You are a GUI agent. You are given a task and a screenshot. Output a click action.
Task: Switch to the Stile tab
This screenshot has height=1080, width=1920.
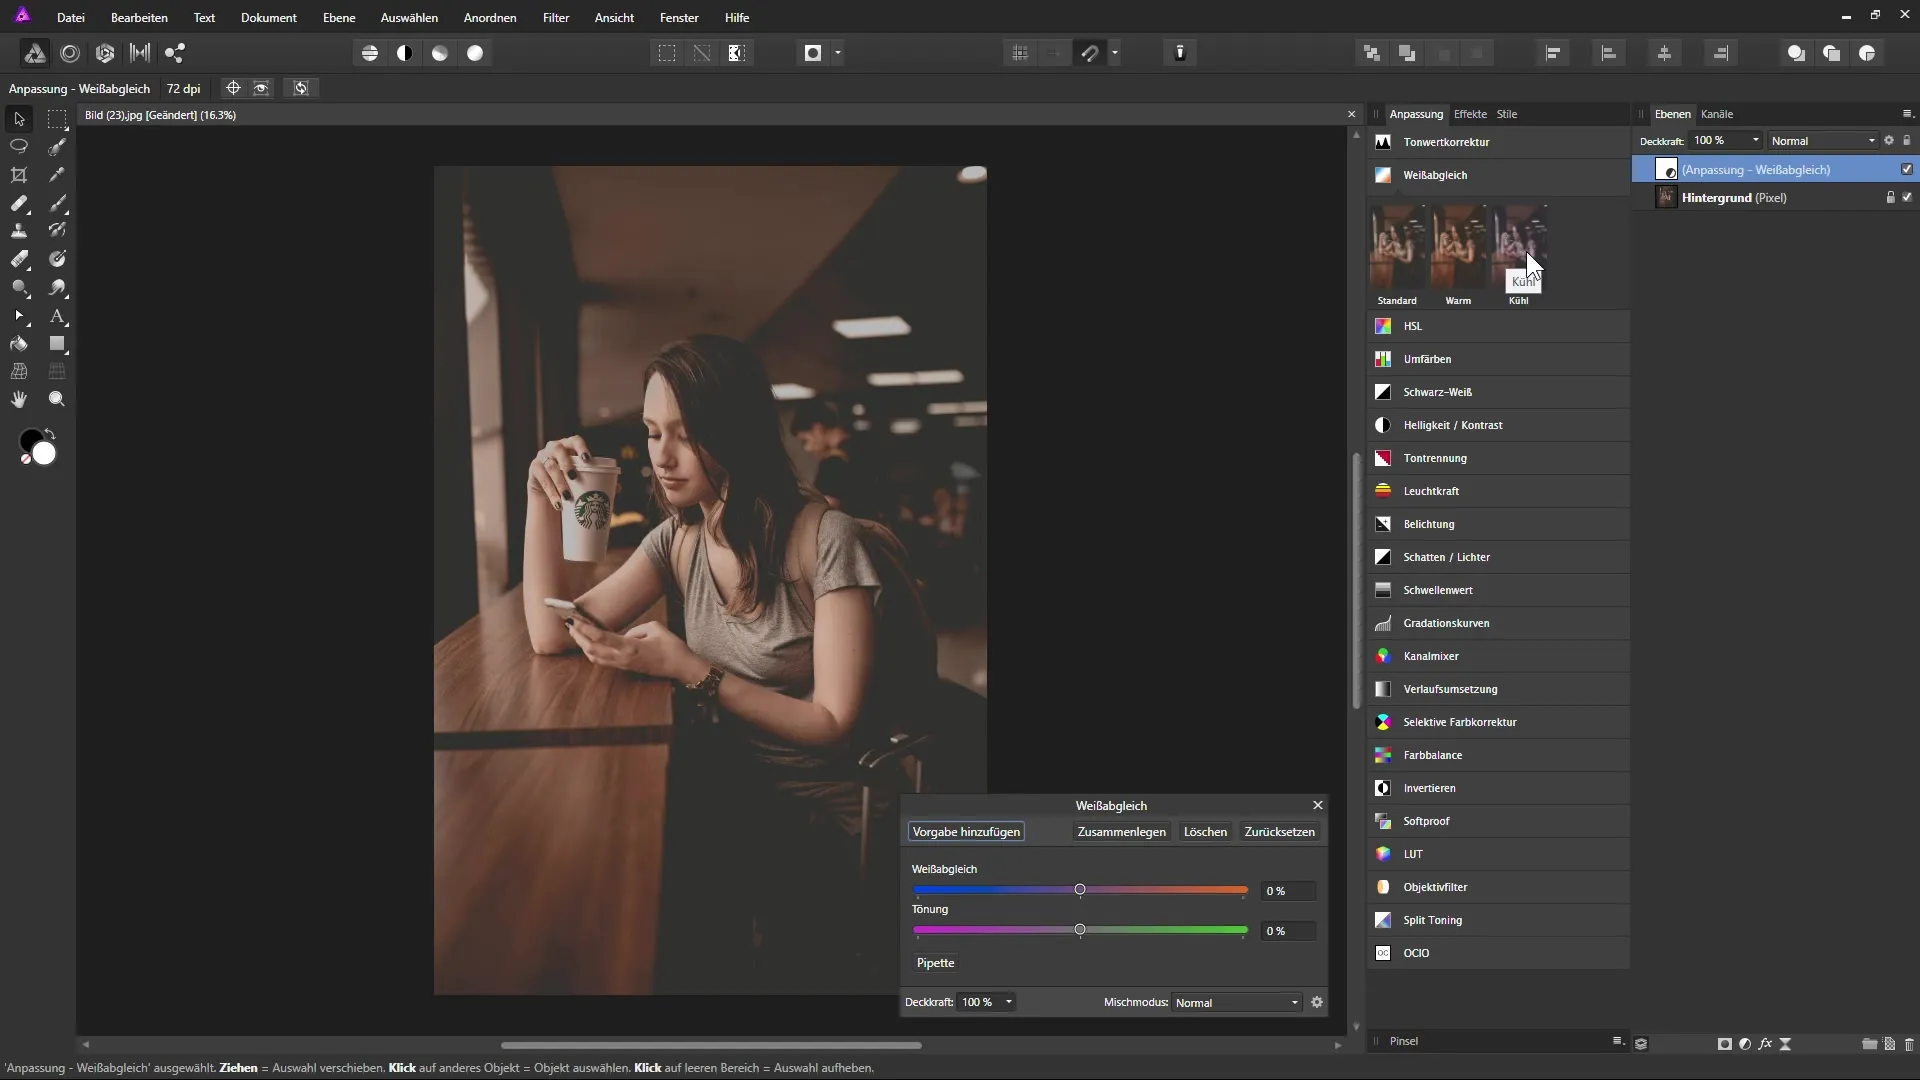point(1507,114)
